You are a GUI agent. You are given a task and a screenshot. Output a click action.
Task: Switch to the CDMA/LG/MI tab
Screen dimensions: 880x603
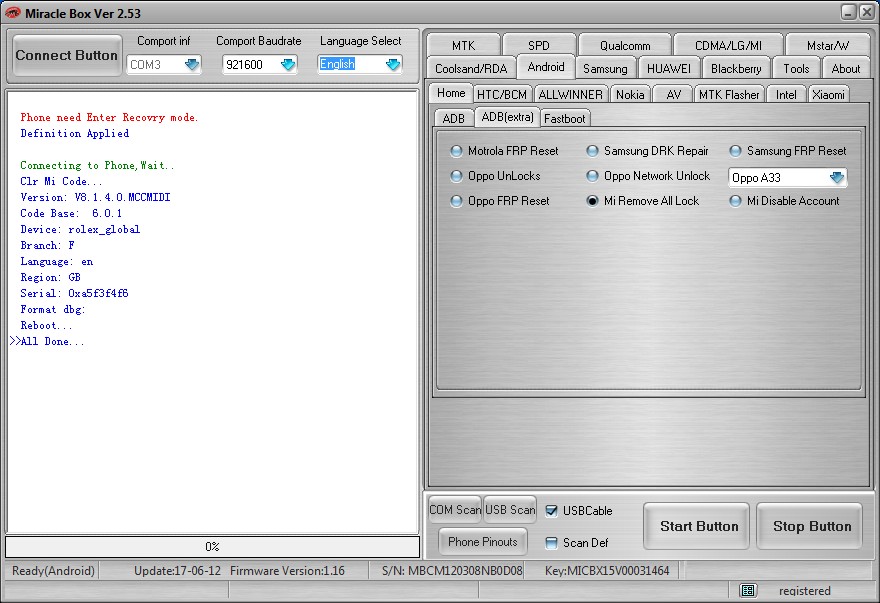click(728, 45)
